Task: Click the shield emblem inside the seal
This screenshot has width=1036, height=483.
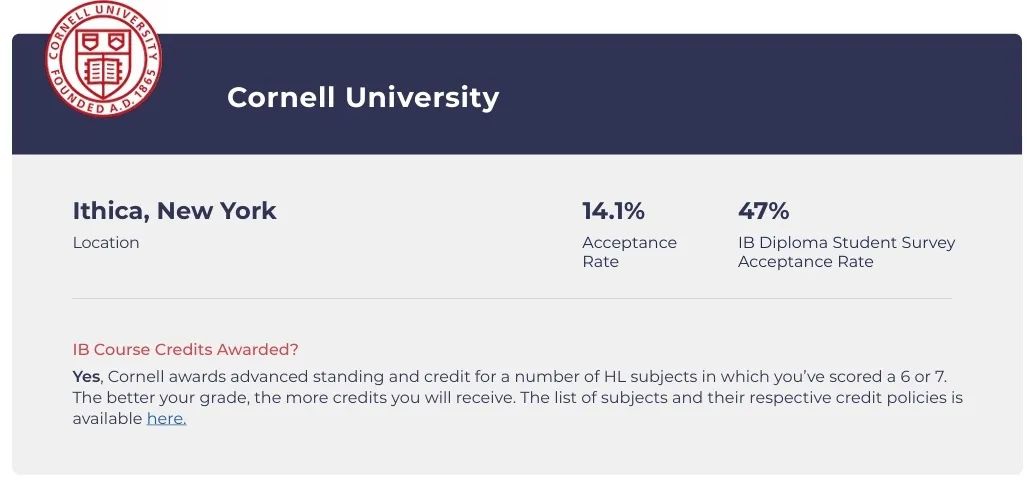Action: 102,61
